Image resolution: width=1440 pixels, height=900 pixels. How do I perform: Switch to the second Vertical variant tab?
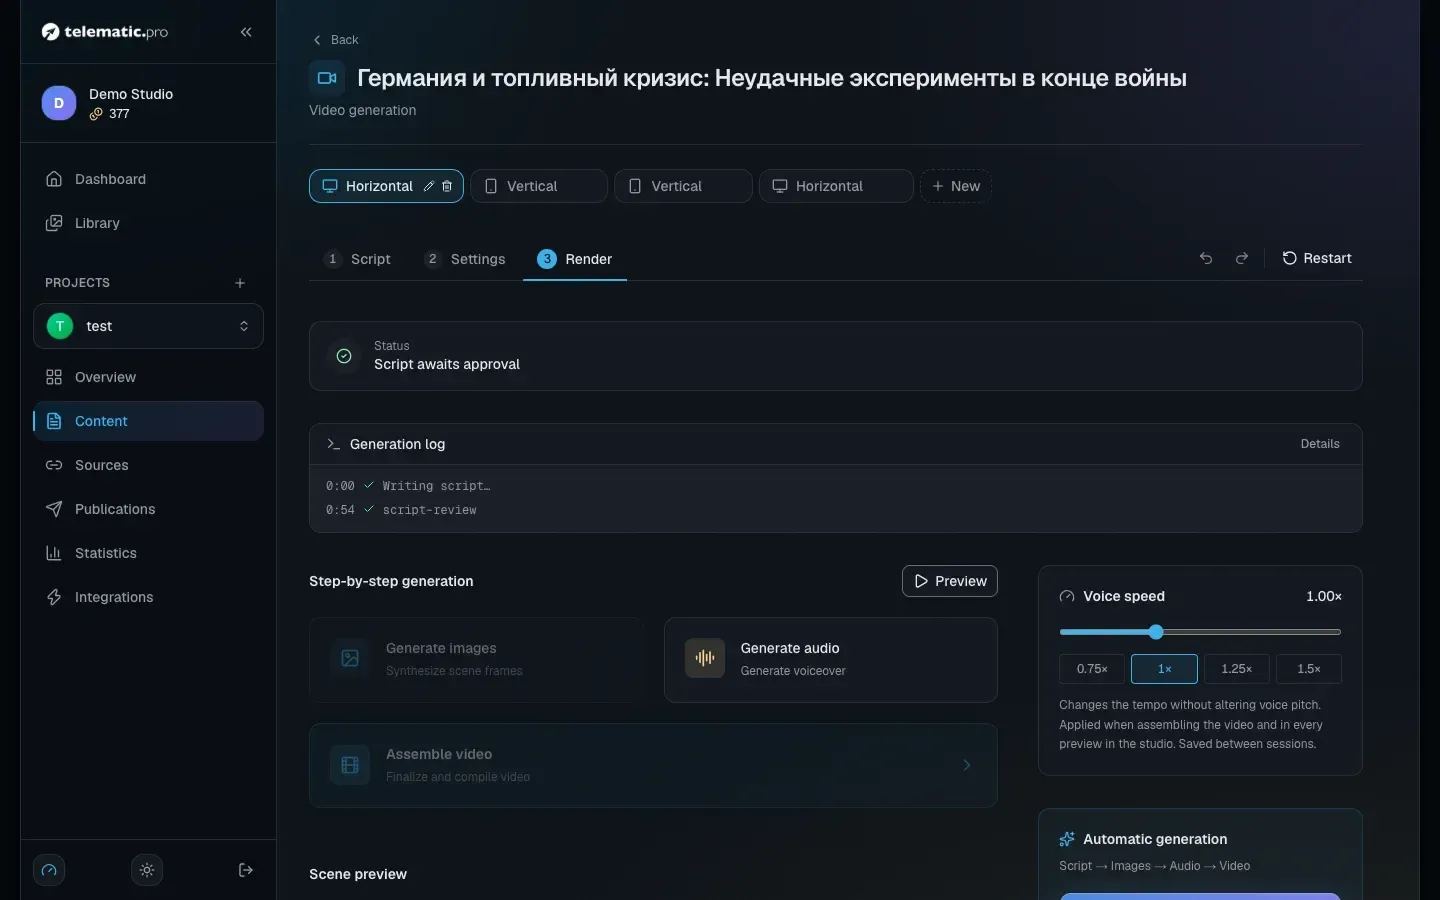pos(683,186)
